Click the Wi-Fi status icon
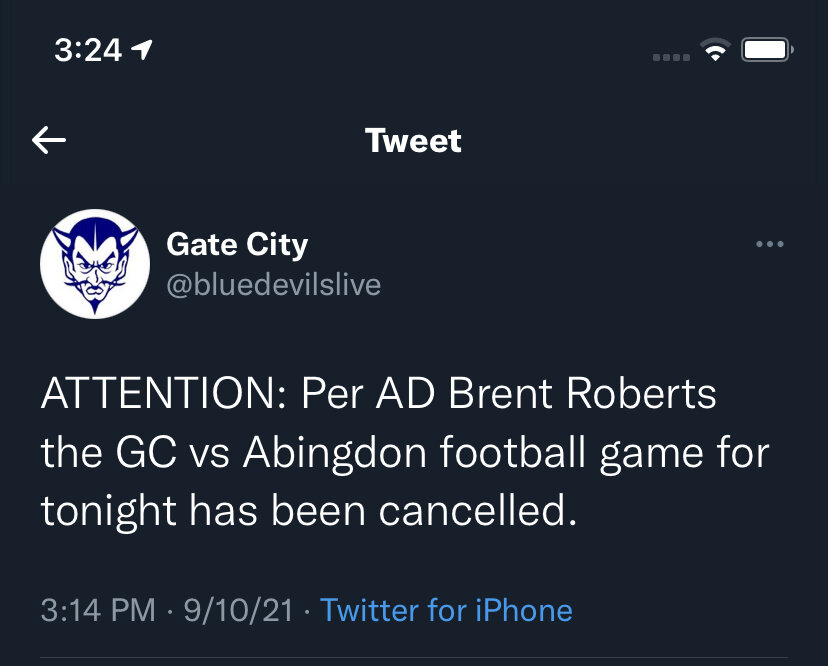This screenshot has height=666, width=828. click(x=715, y=49)
